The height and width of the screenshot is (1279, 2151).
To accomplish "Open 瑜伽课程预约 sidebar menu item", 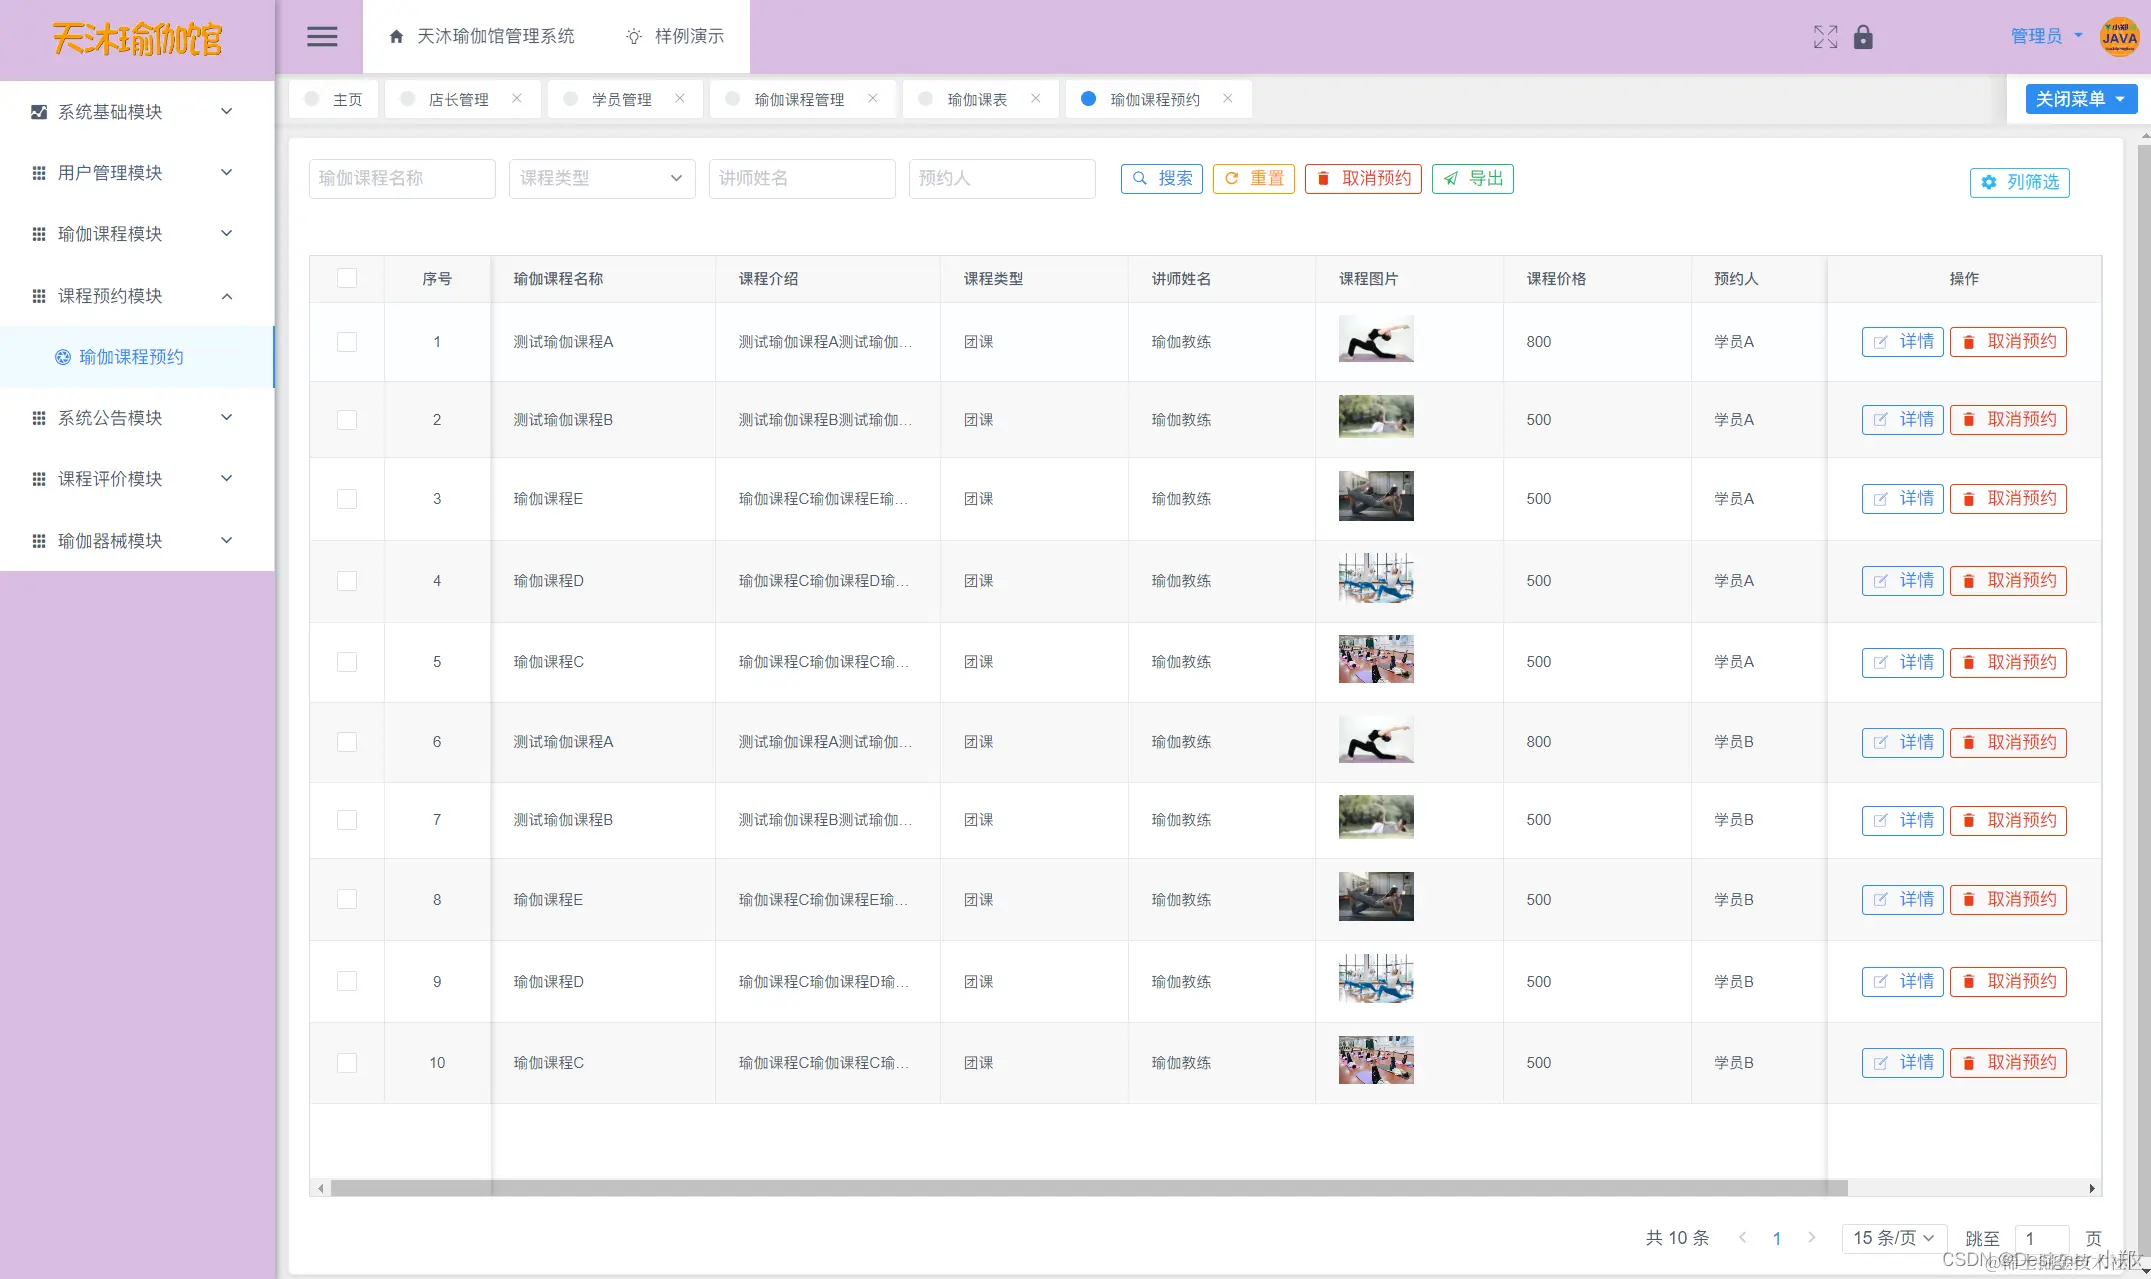I will pyautogui.click(x=131, y=357).
